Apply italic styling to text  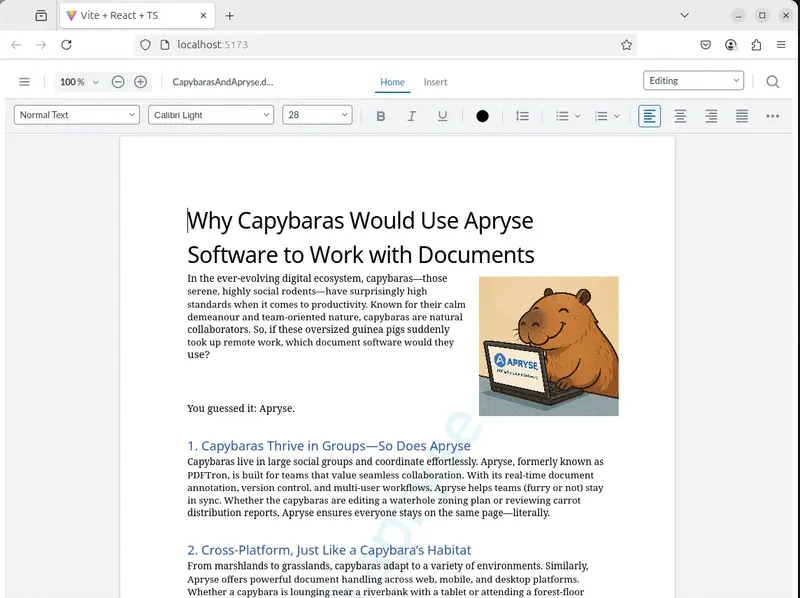pos(411,116)
